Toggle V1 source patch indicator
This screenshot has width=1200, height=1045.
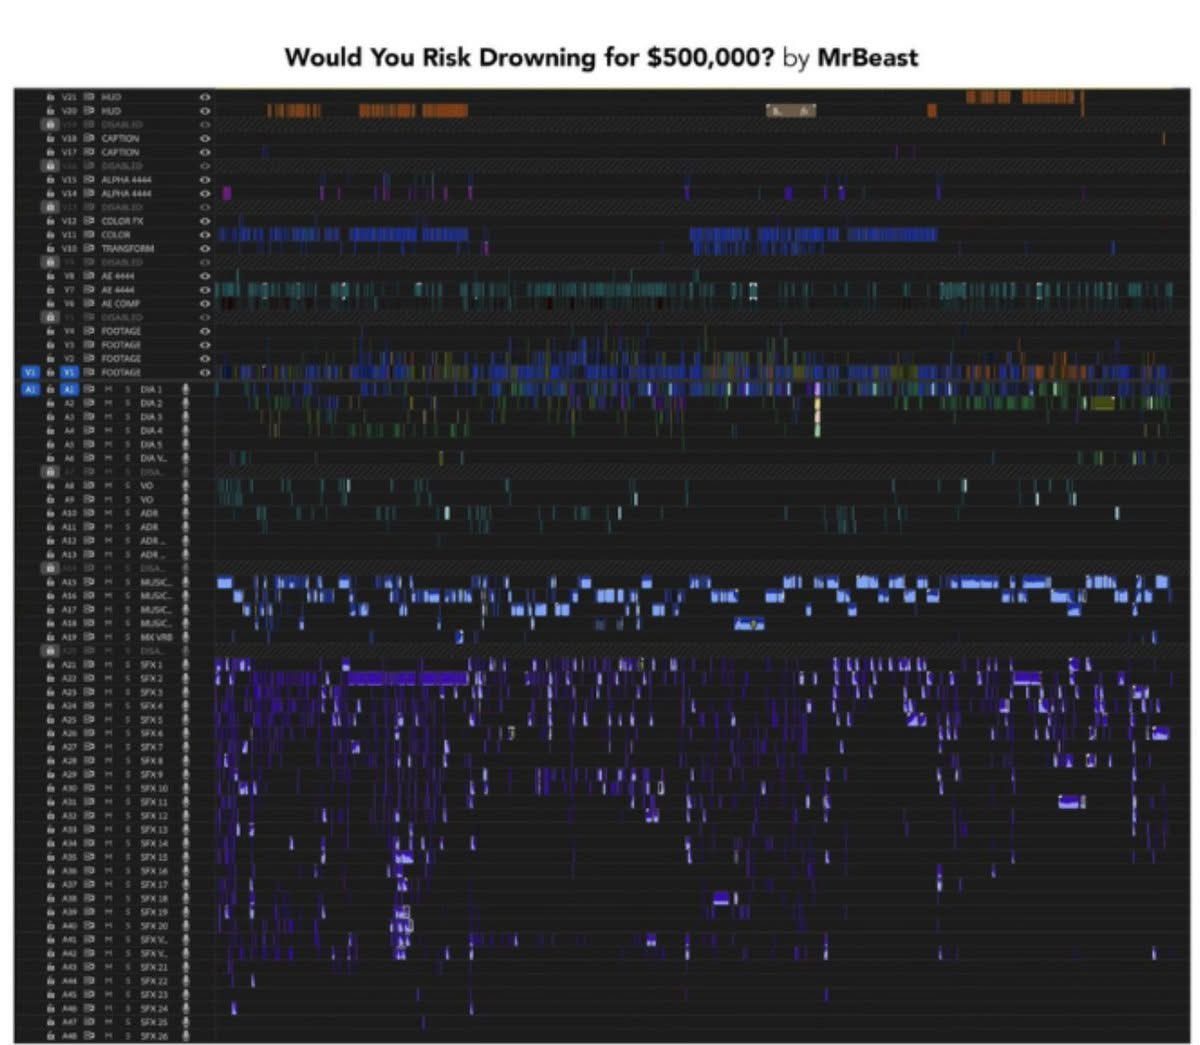pyautogui.click(x=30, y=372)
